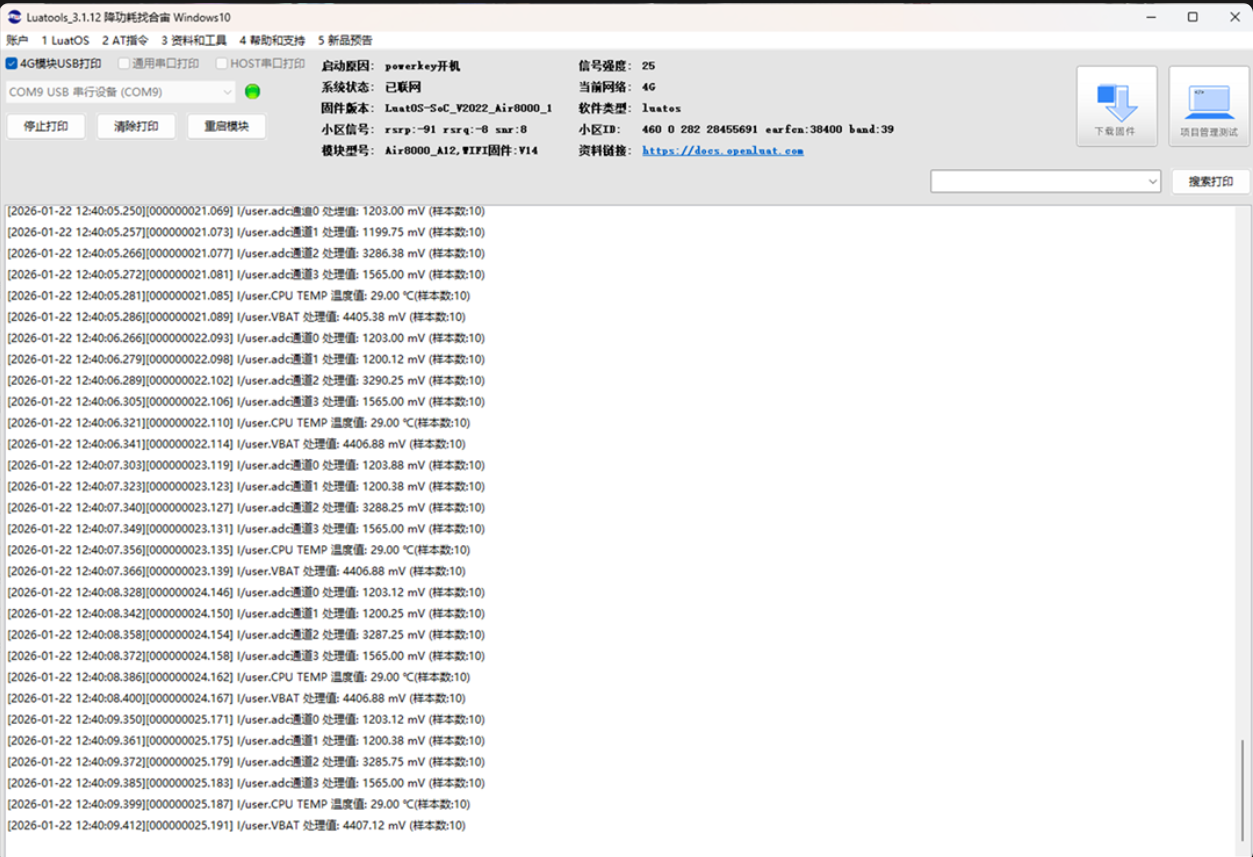The image size is (1253, 857).
Task: Toggle the 4G模块USB打印 checkbox
Action: coord(12,64)
